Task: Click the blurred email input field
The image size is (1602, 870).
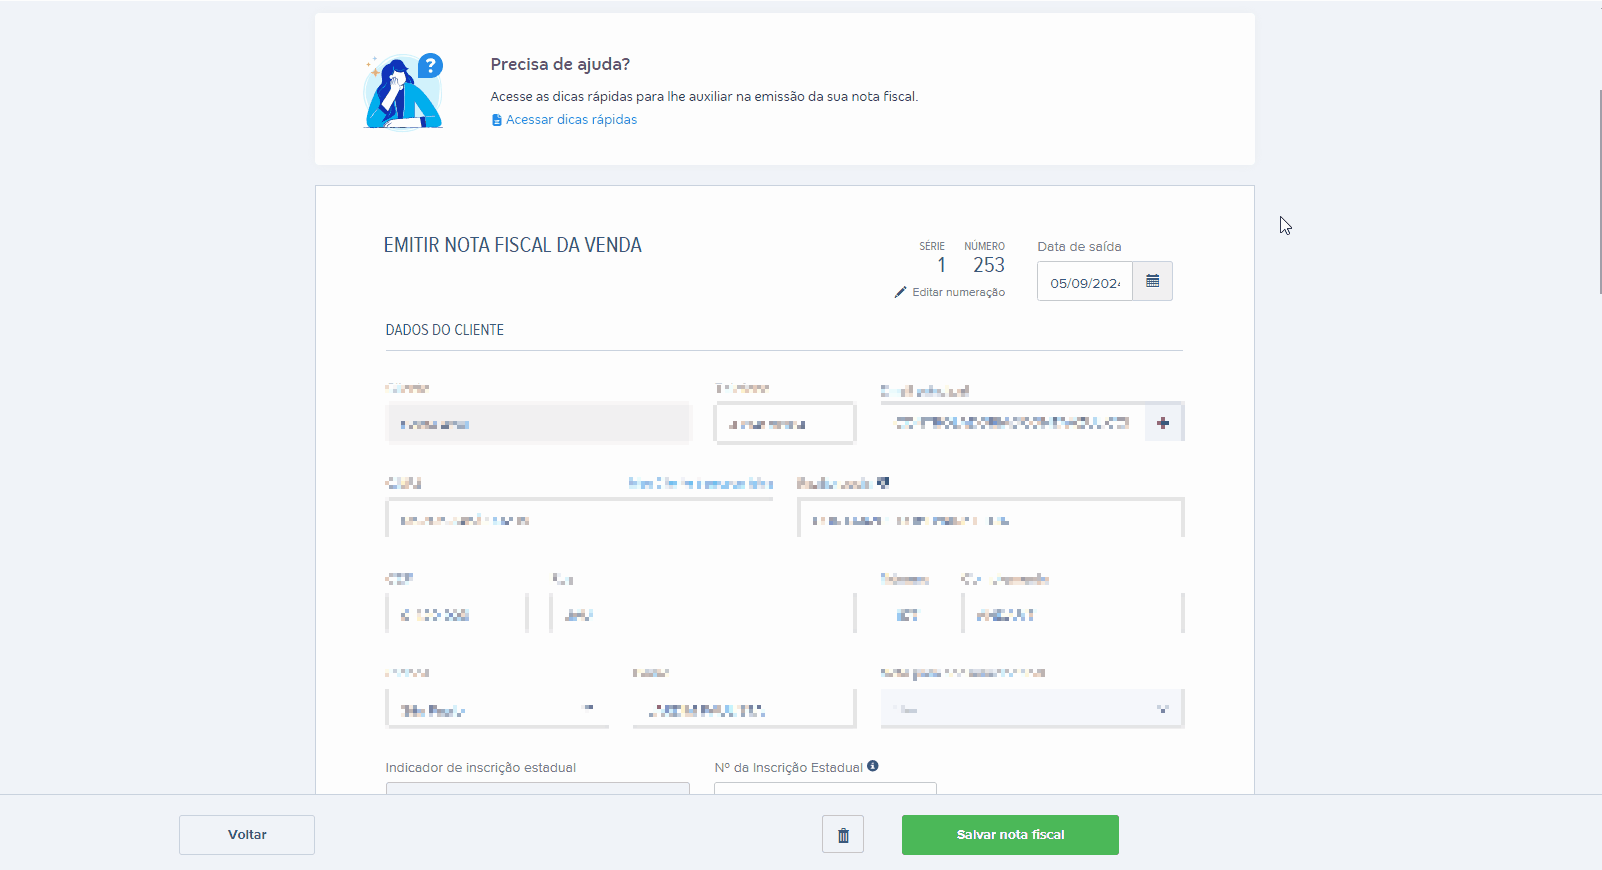Action: 1013,423
